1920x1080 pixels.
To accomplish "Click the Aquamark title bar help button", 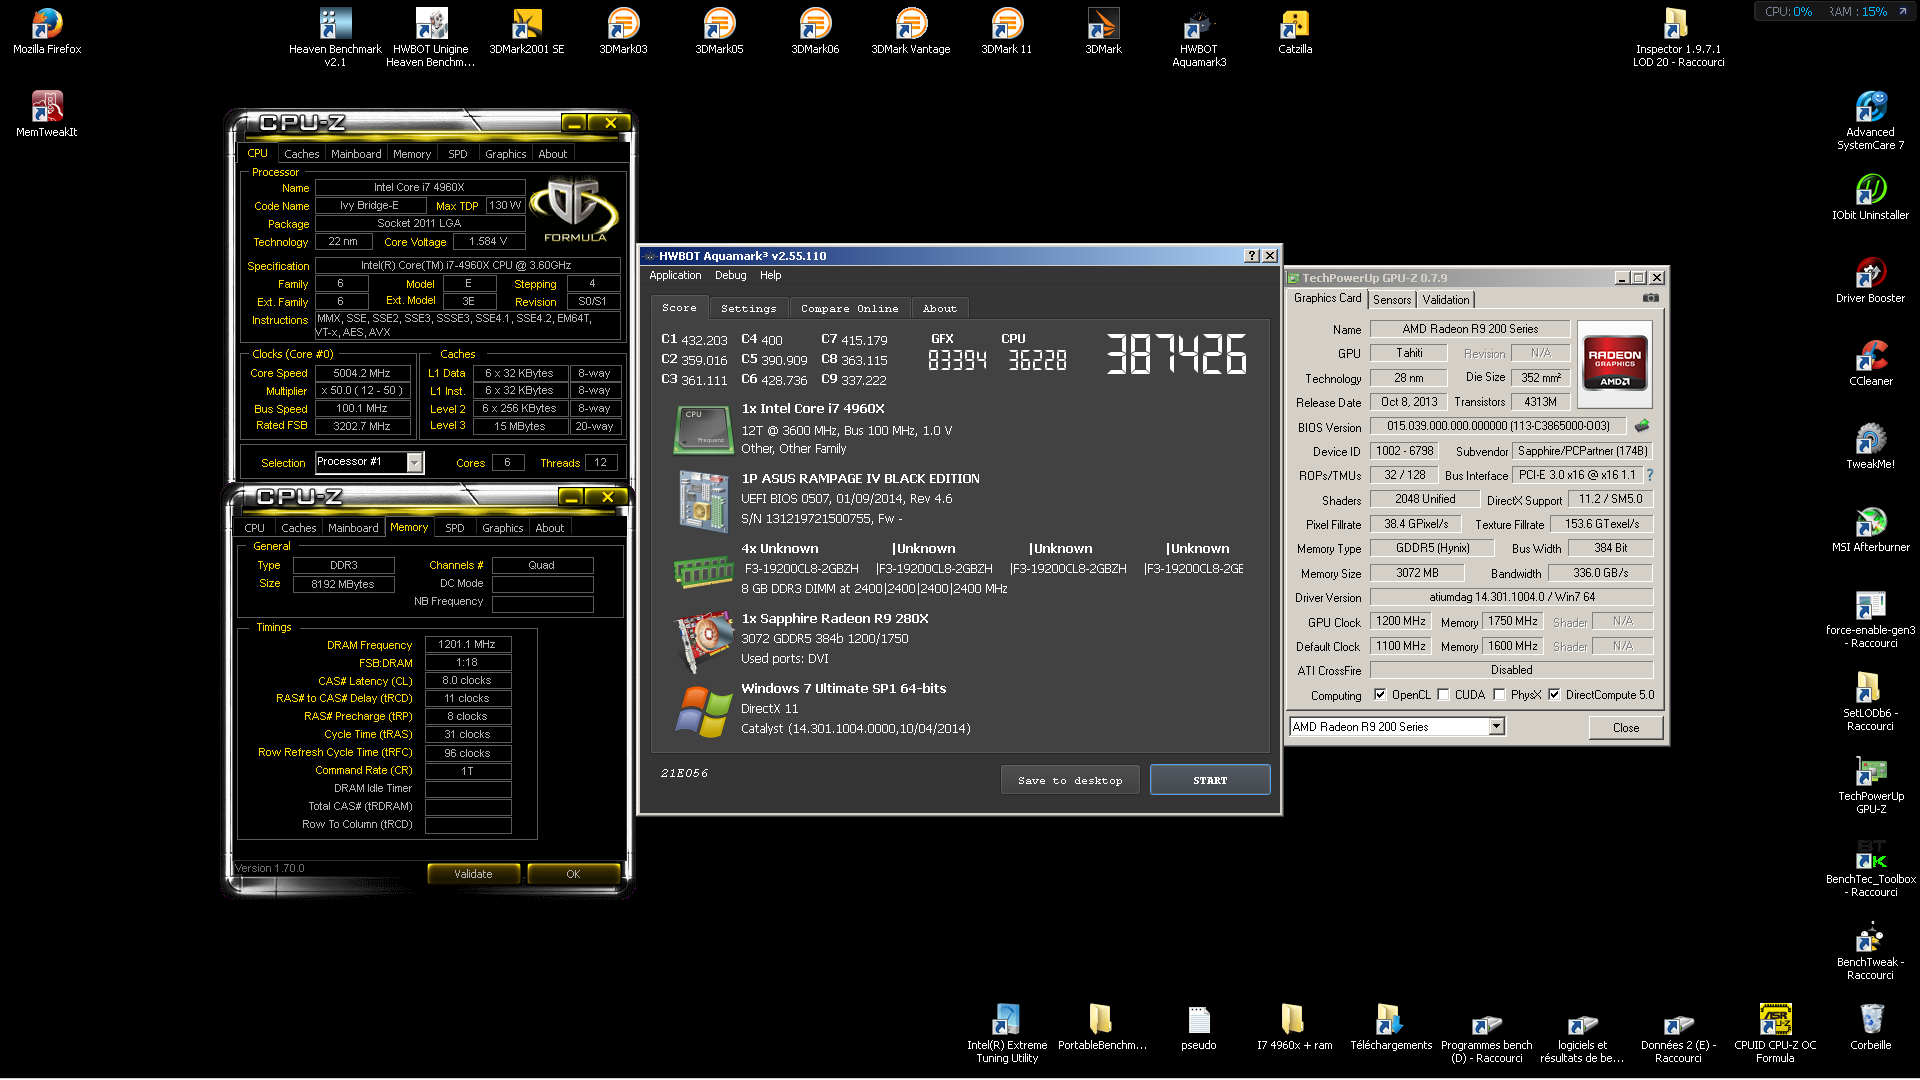I will coord(1251,256).
